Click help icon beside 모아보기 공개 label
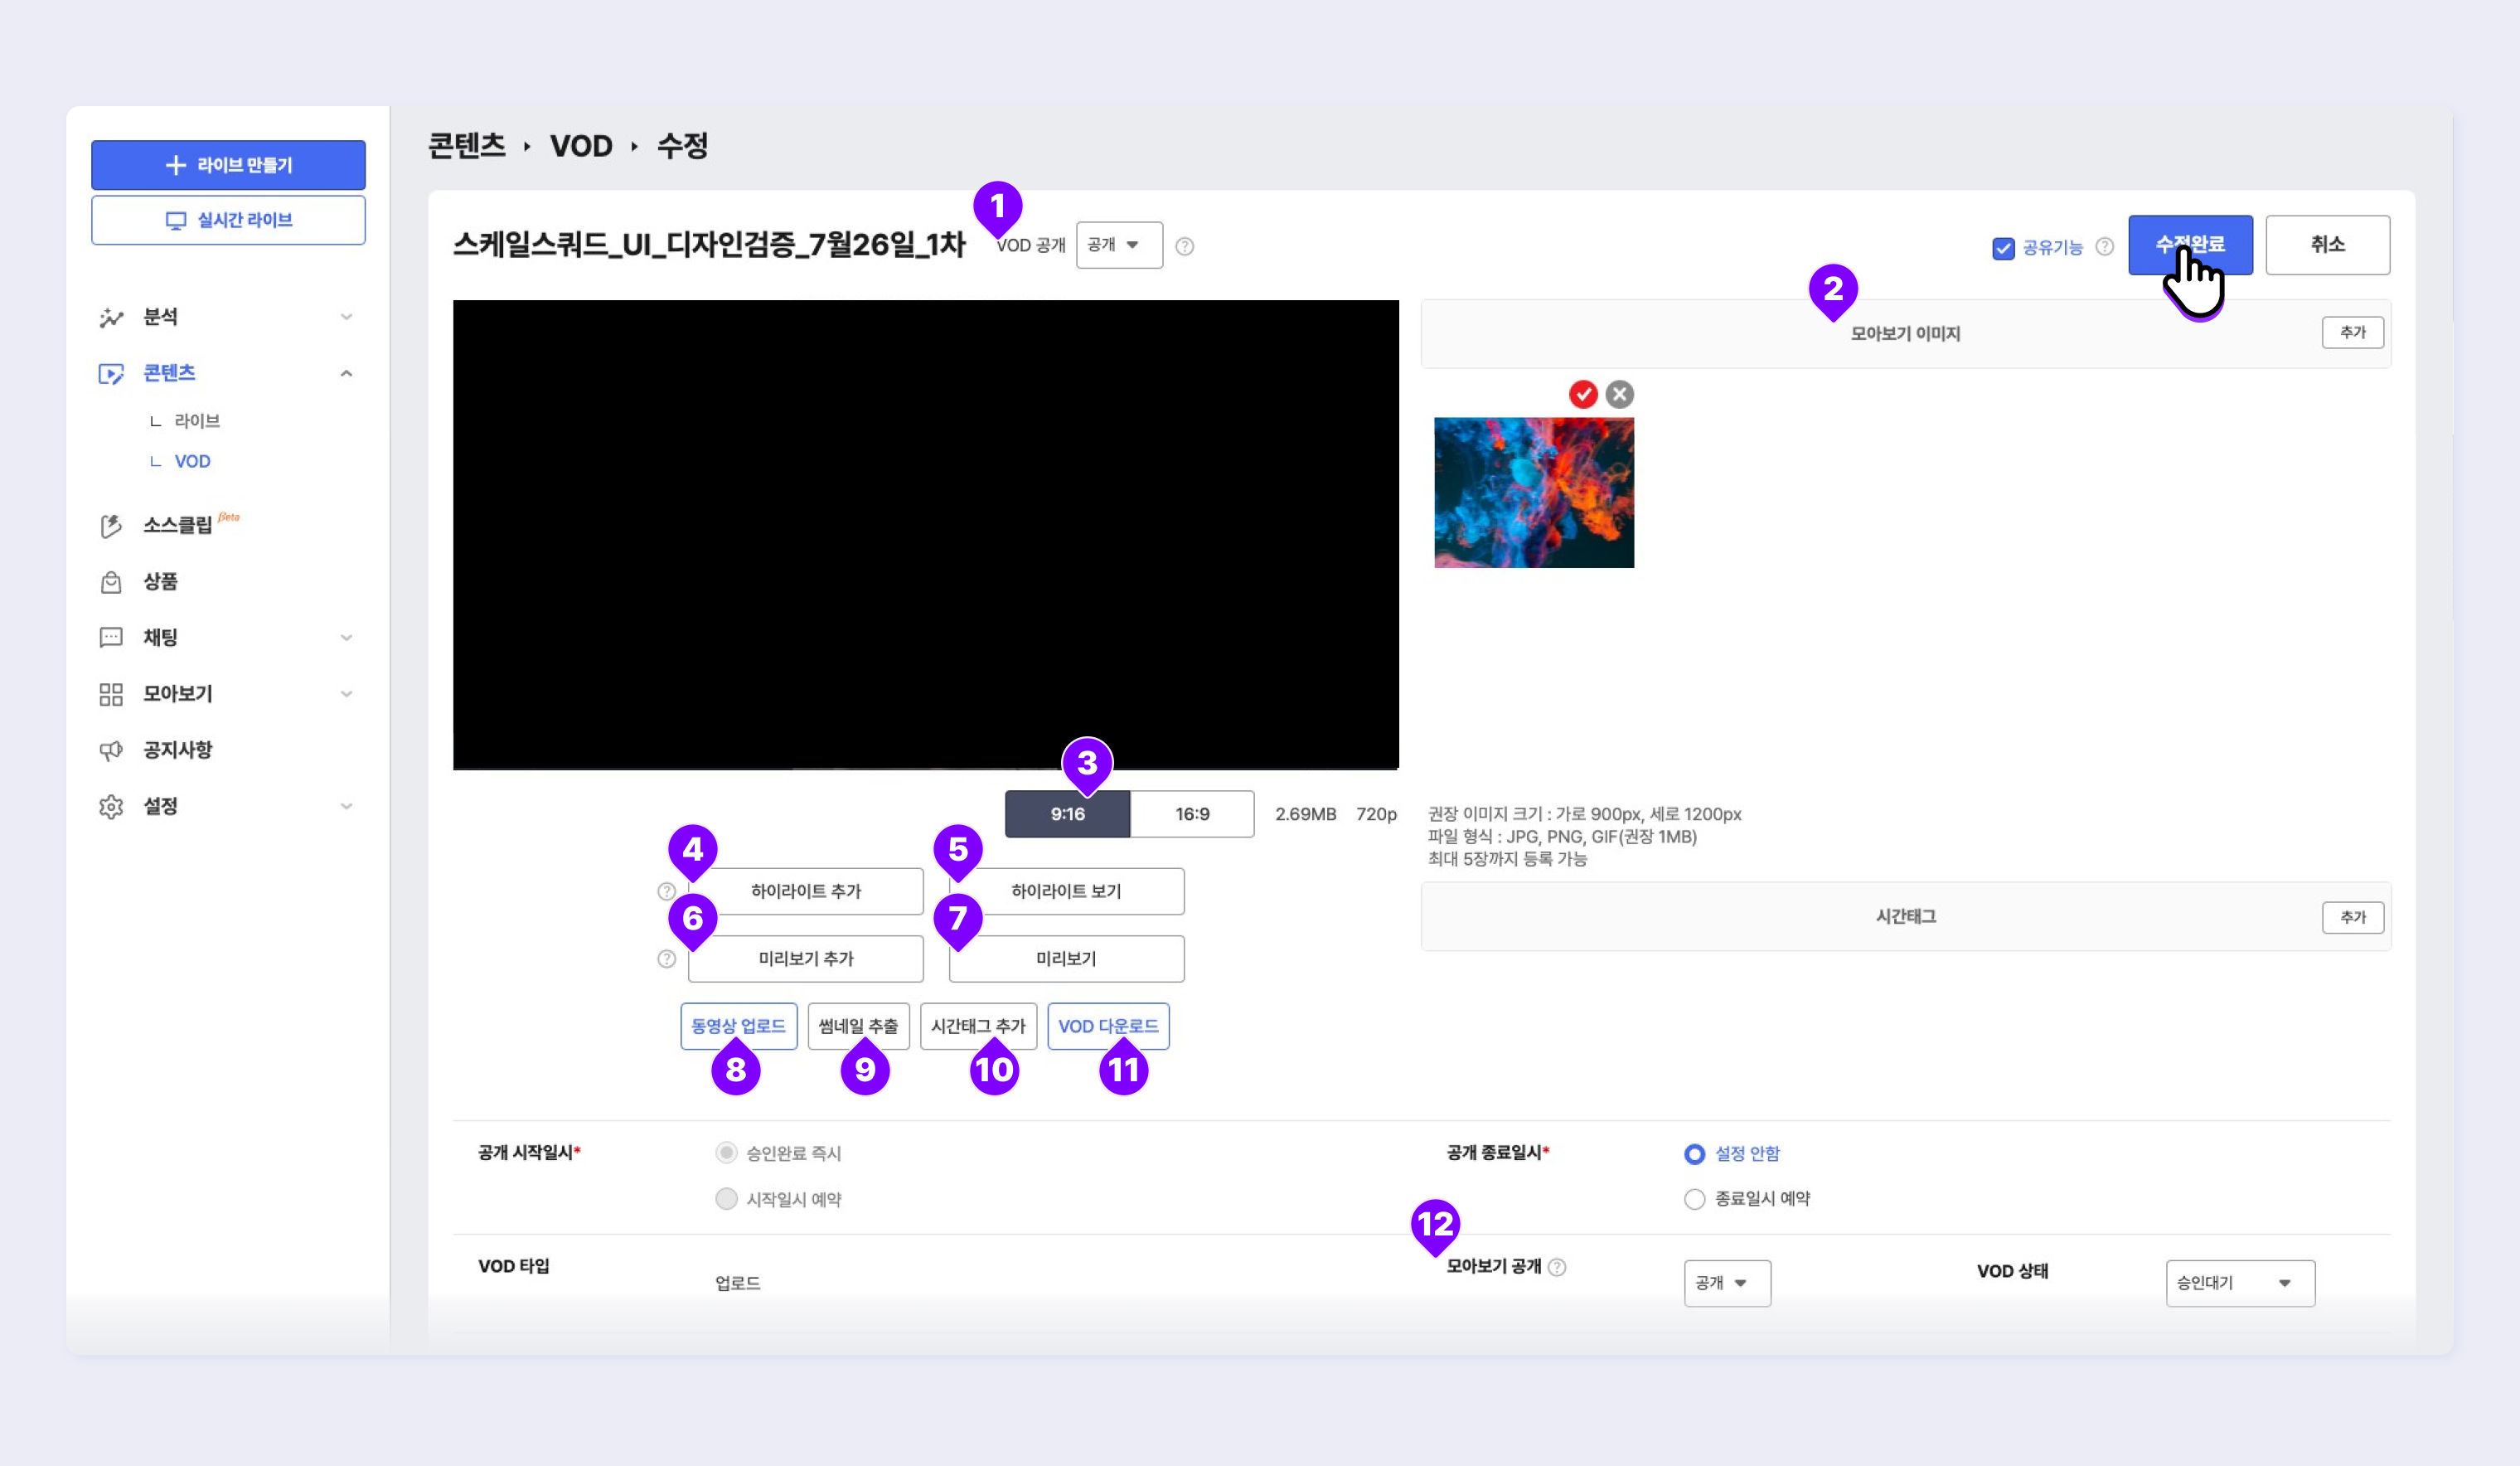 pos(1557,1267)
